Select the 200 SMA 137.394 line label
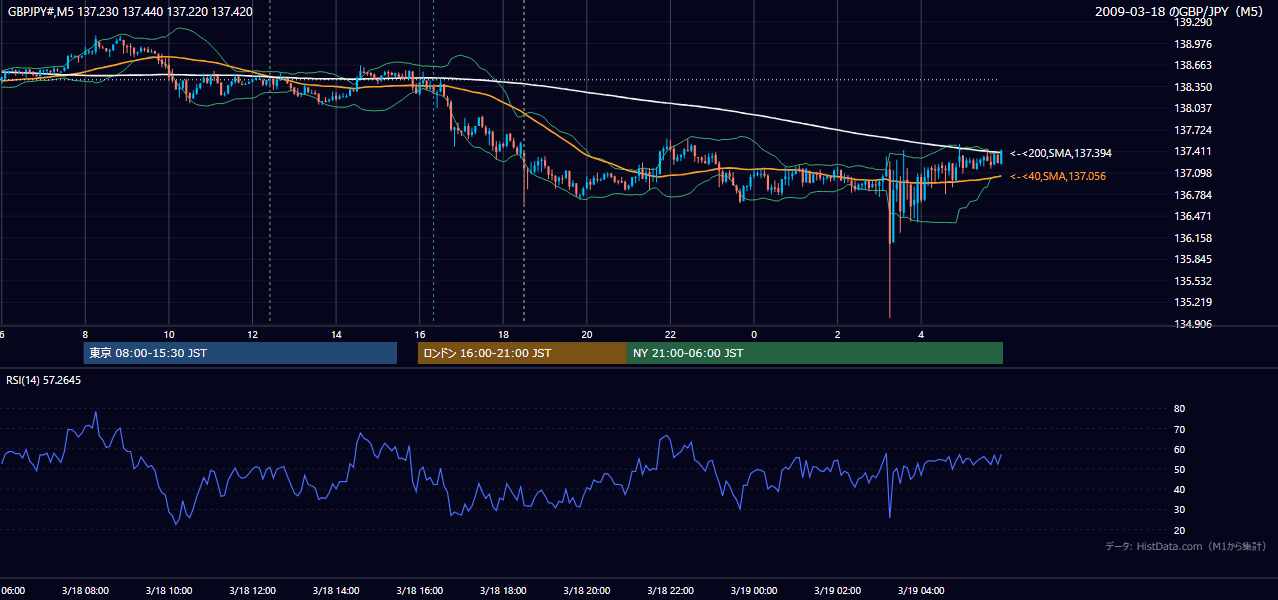 (x=1061, y=153)
